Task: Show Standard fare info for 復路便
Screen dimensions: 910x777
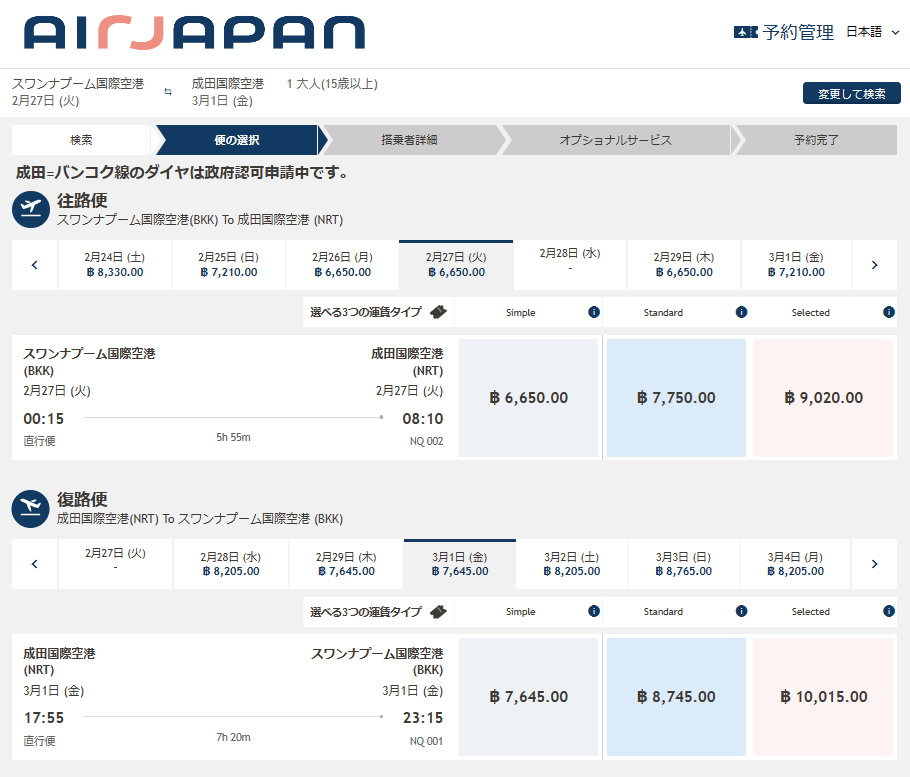Action: point(741,611)
